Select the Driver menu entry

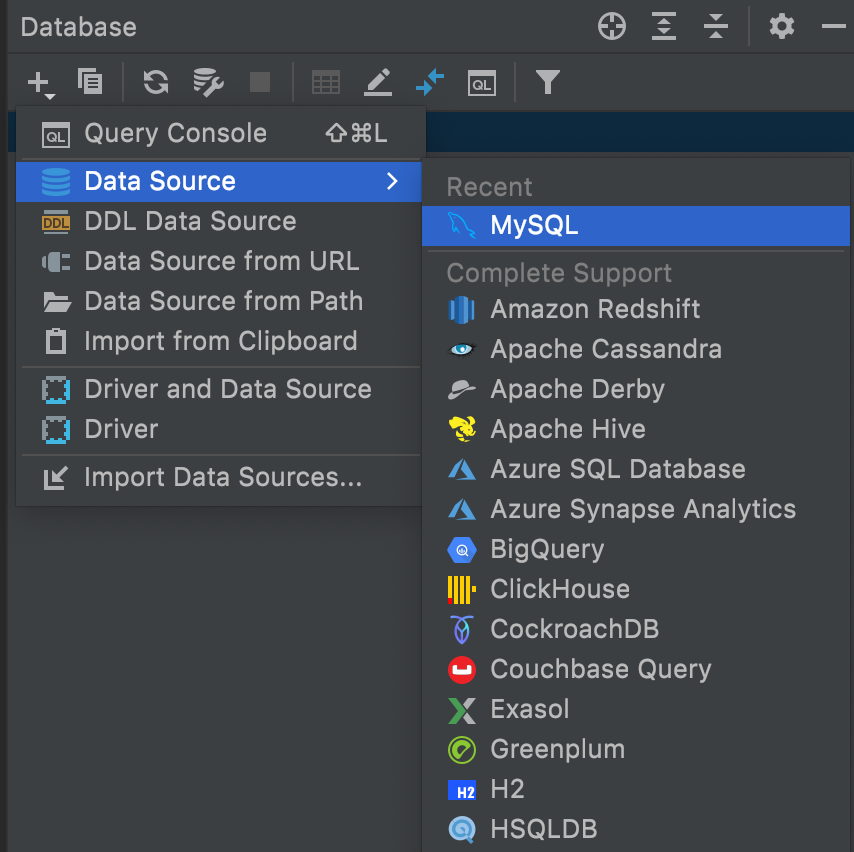(x=218, y=429)
